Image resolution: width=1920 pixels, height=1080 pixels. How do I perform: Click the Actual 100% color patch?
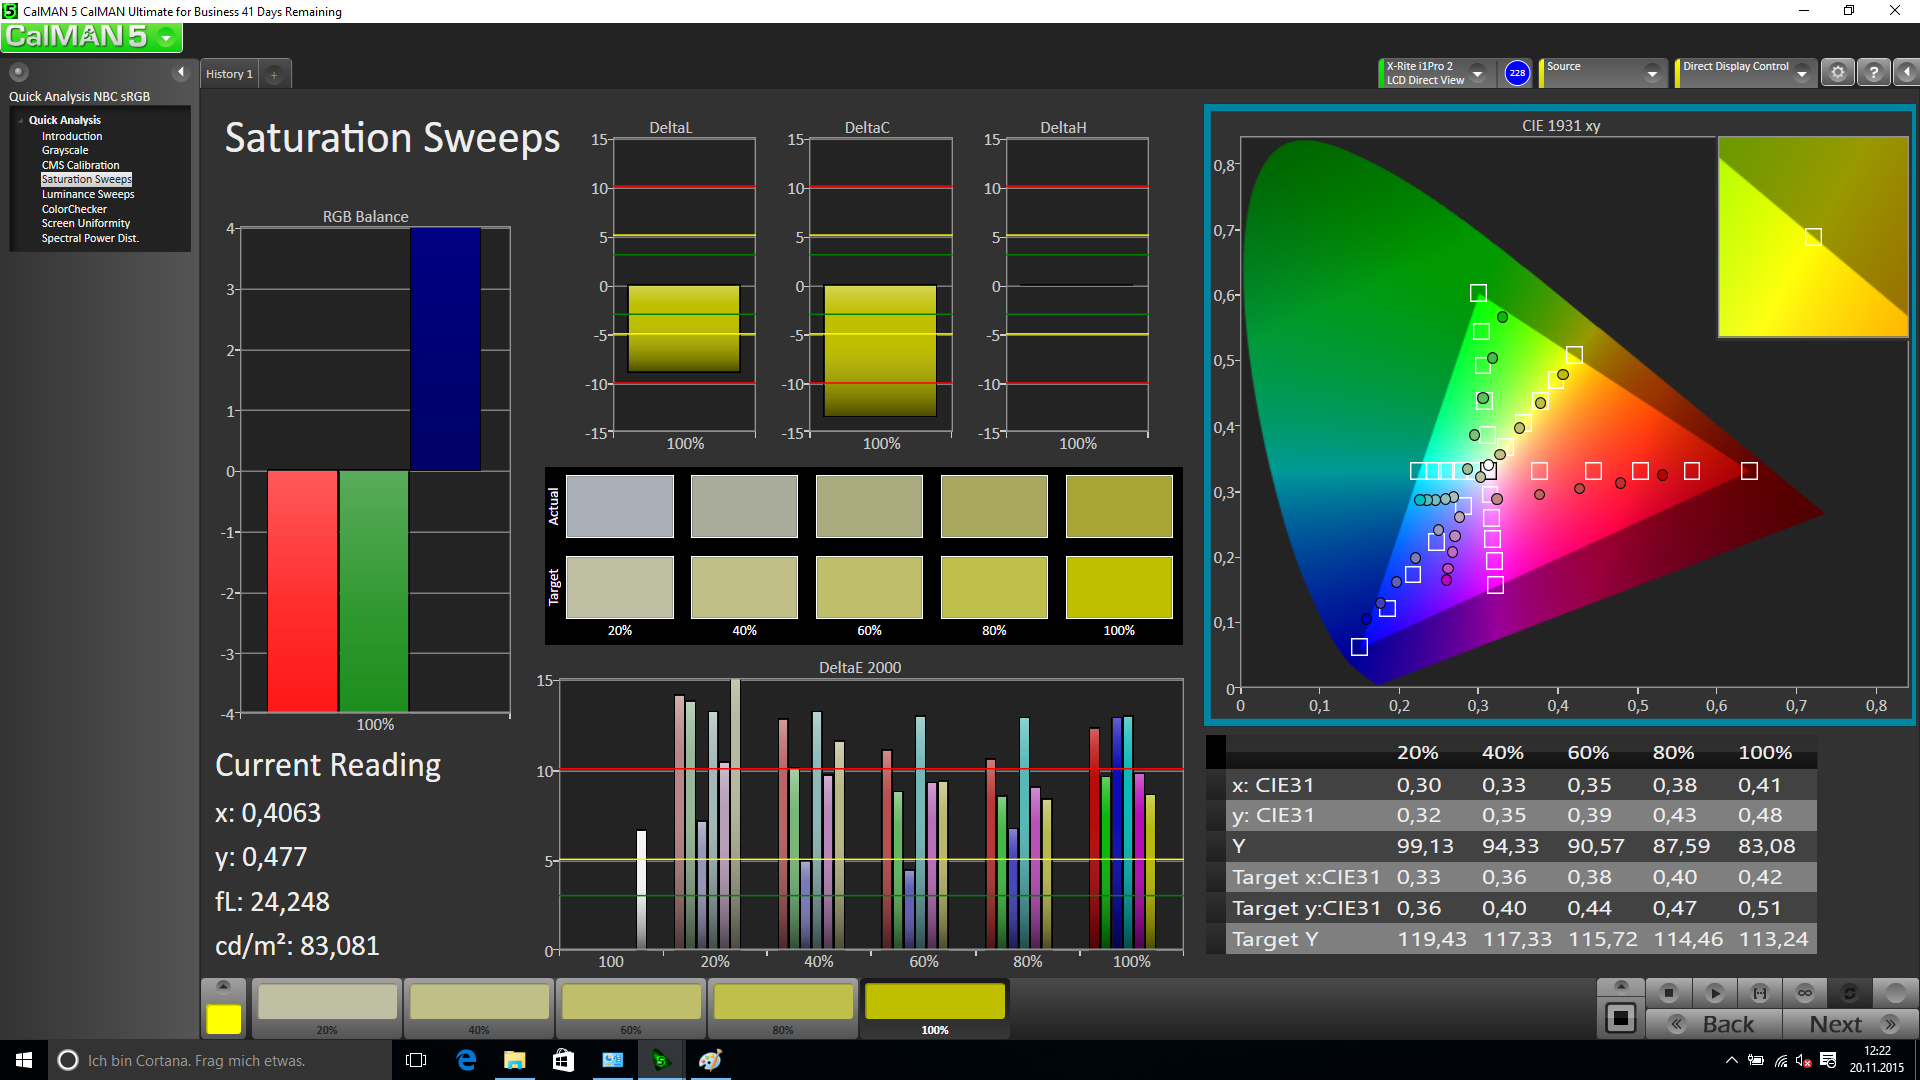tap(1119, 506)
